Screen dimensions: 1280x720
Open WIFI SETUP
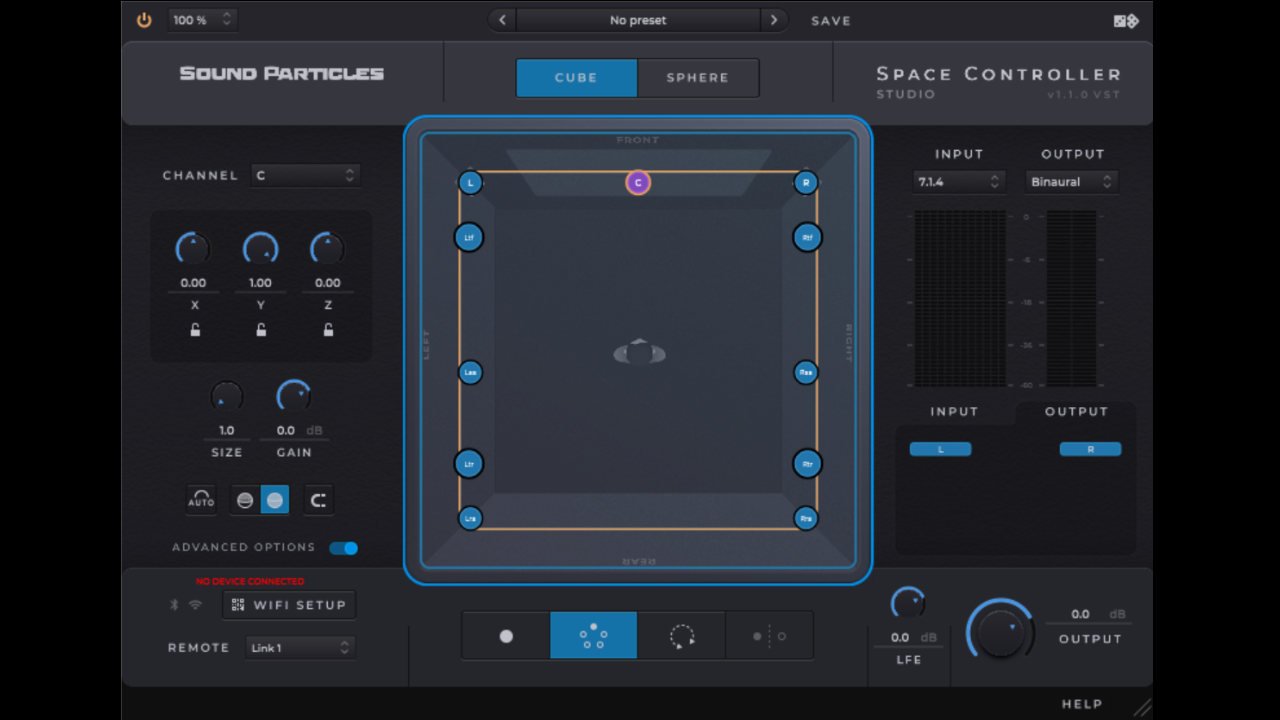click(x=288, y=604)
